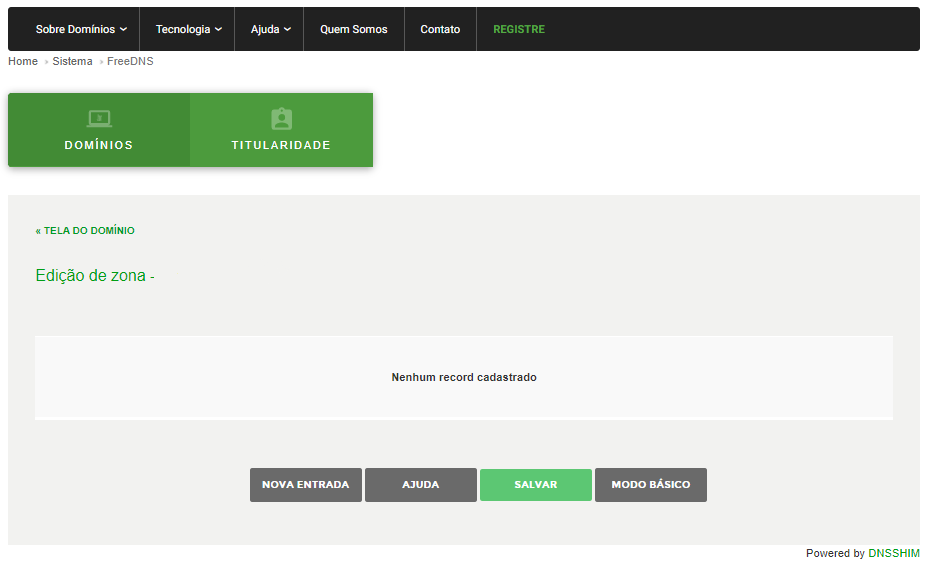Open the Sobre Domínios dropdown menu
Image resolution: width=925 pixels, height=564 pixels.
click(x=80, y=30)
